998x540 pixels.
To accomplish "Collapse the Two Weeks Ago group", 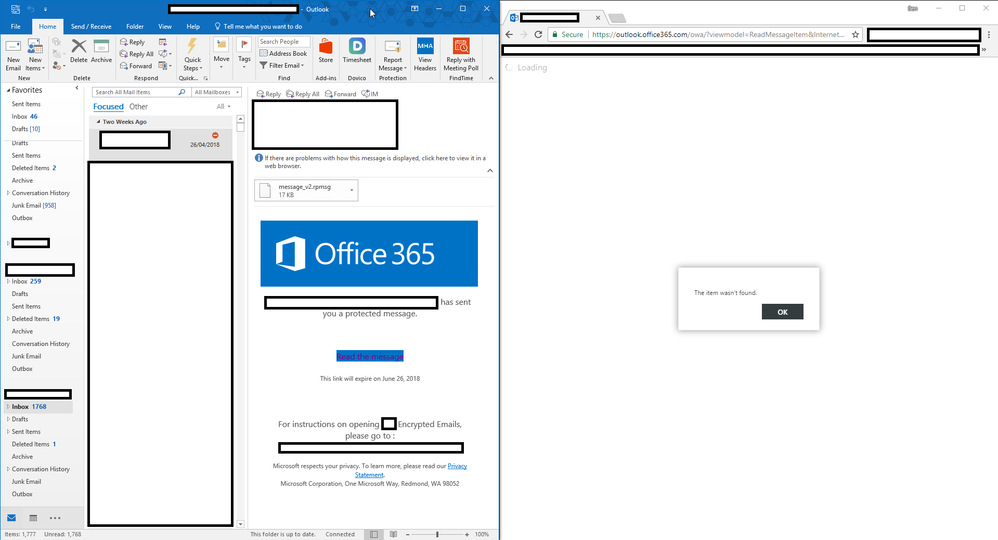I will [99, 122].
